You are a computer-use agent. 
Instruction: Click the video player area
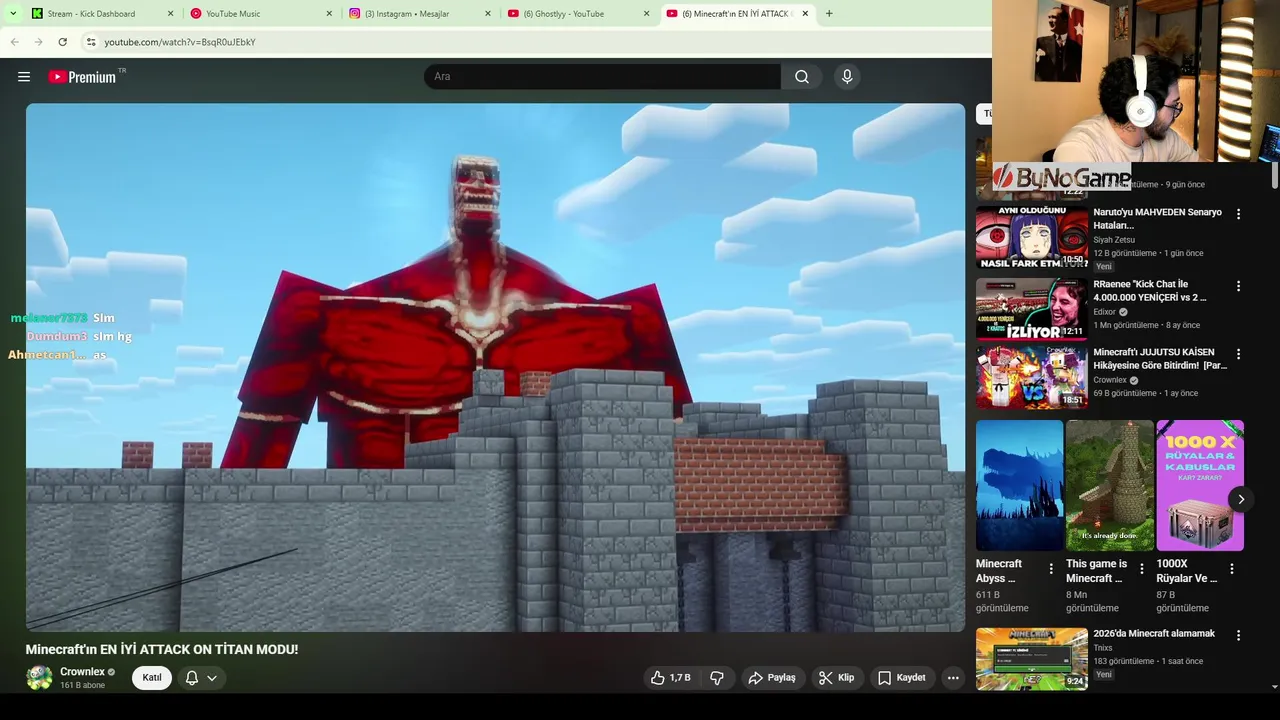(495, 367)
